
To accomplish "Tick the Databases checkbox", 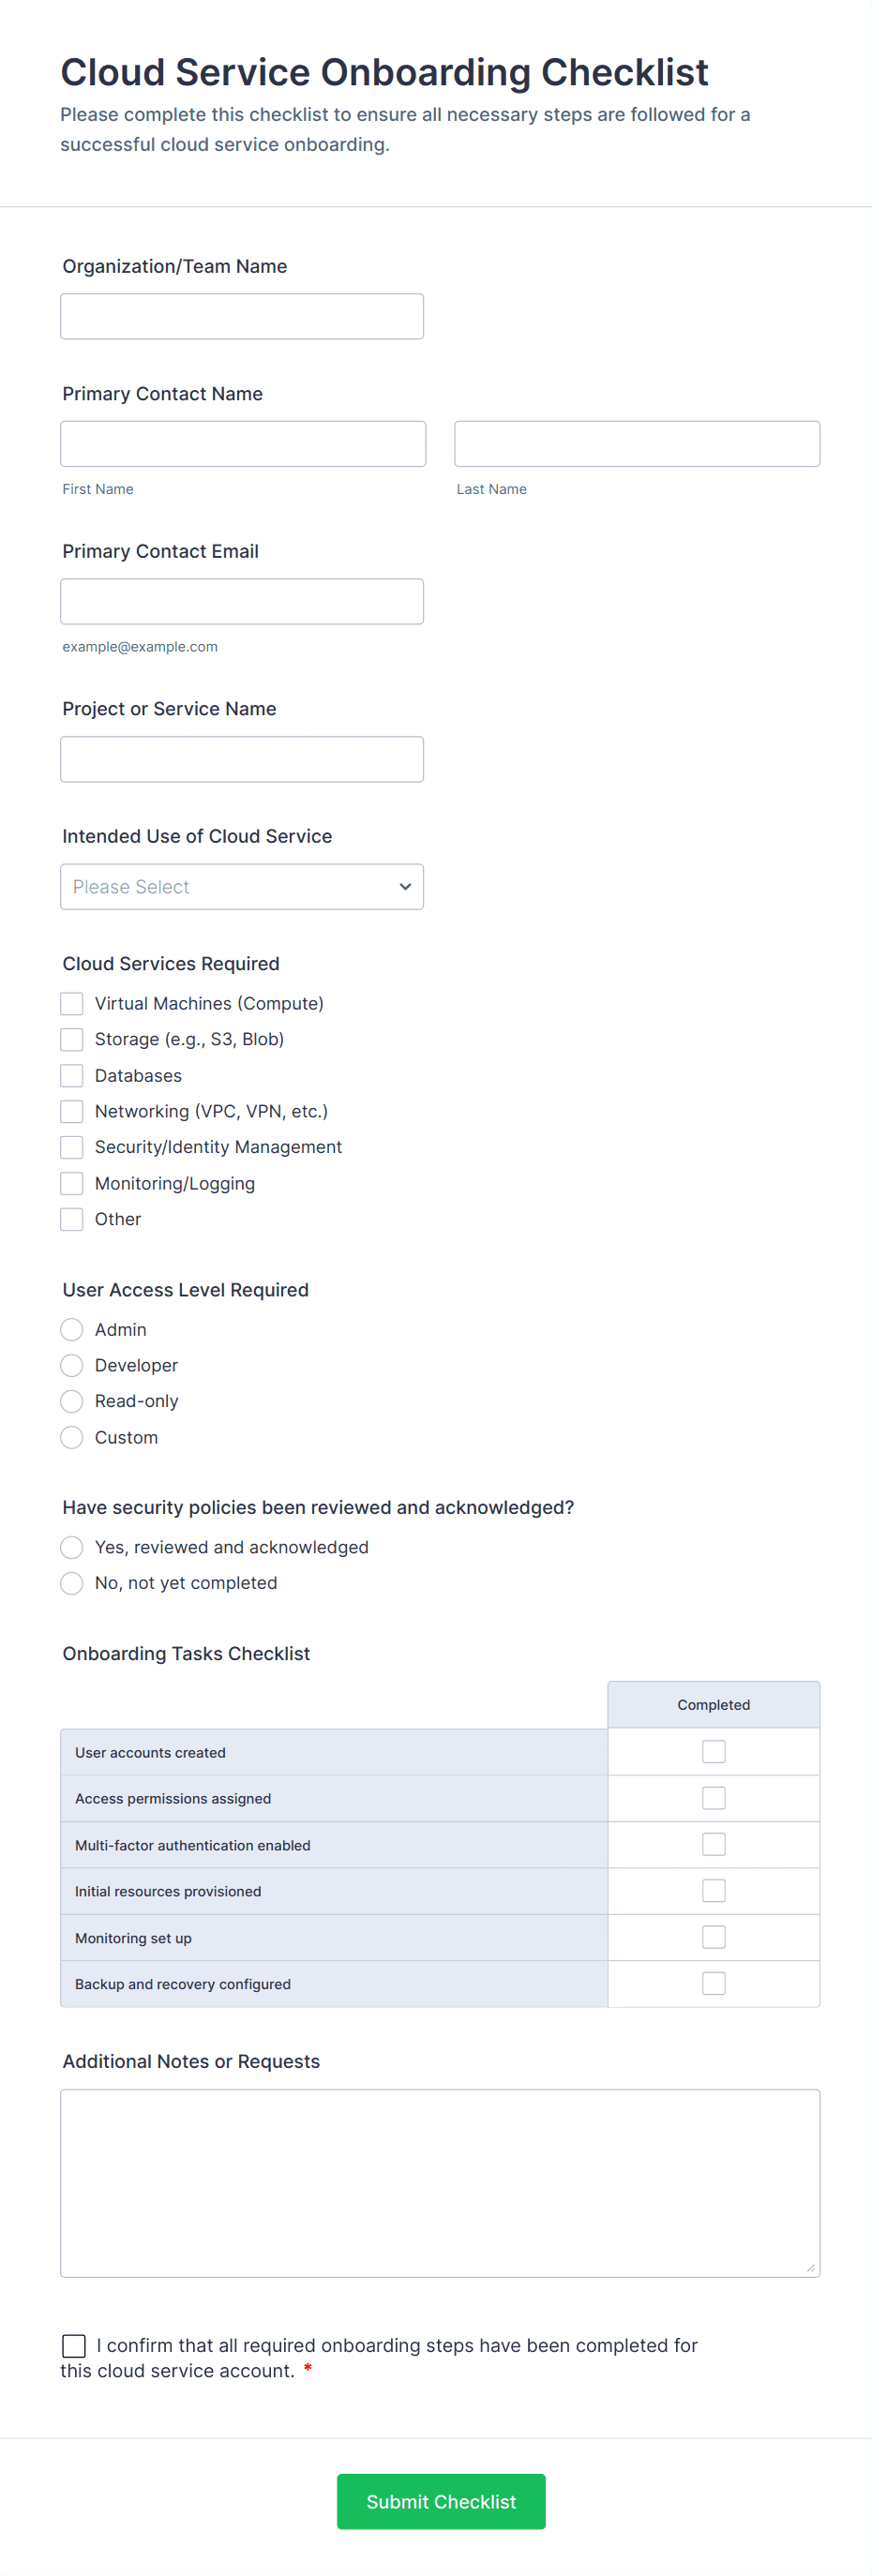I will click(x=72, y=1075).
